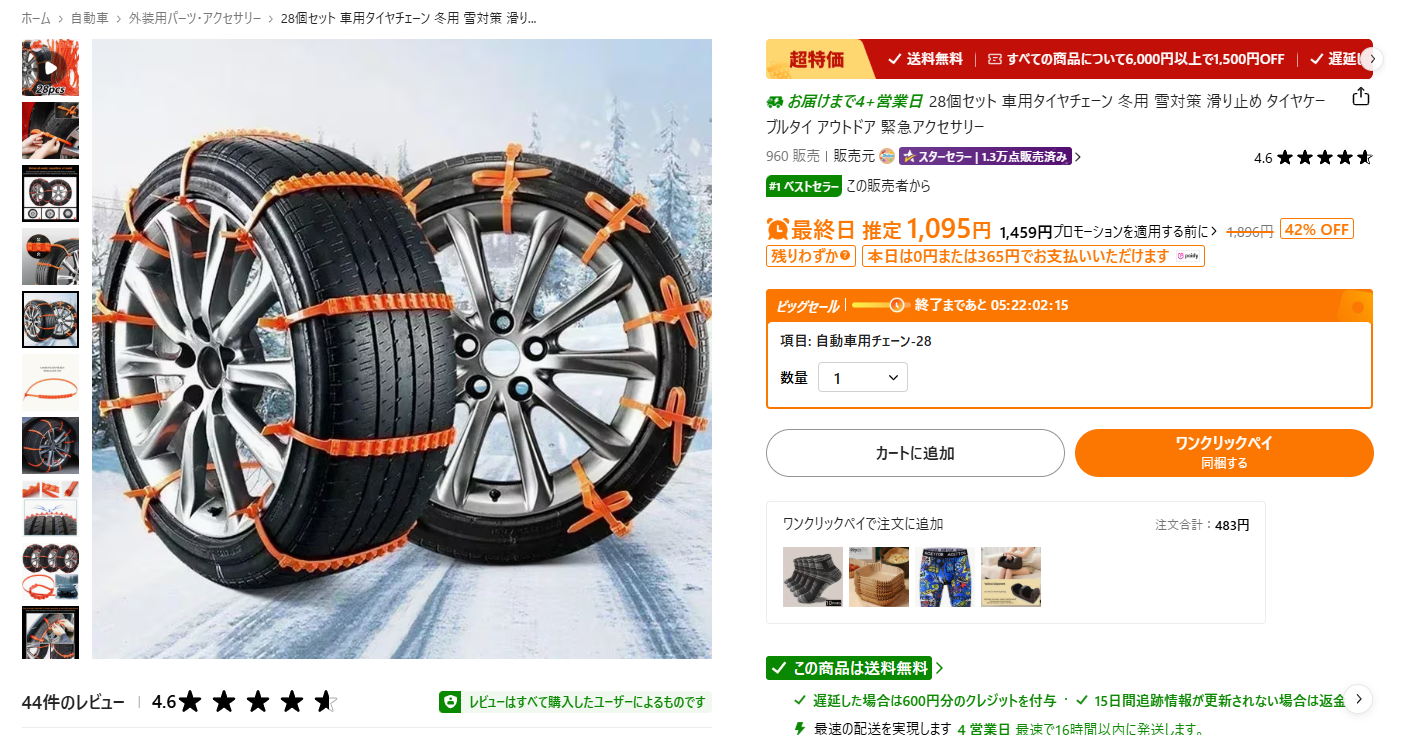Expand promotion price details chevron
The width and height of the screenshot is (1412, 735).
pos(1215,231)
